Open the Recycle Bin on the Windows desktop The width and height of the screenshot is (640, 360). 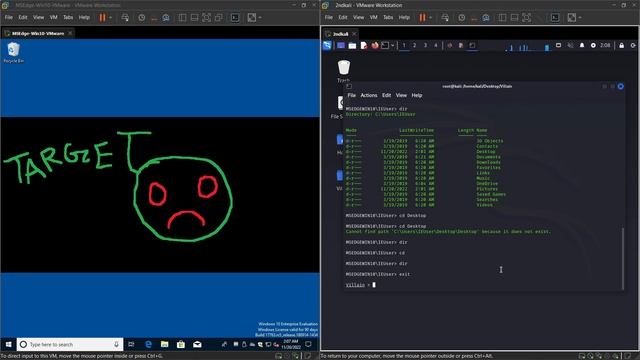[13, 53]
